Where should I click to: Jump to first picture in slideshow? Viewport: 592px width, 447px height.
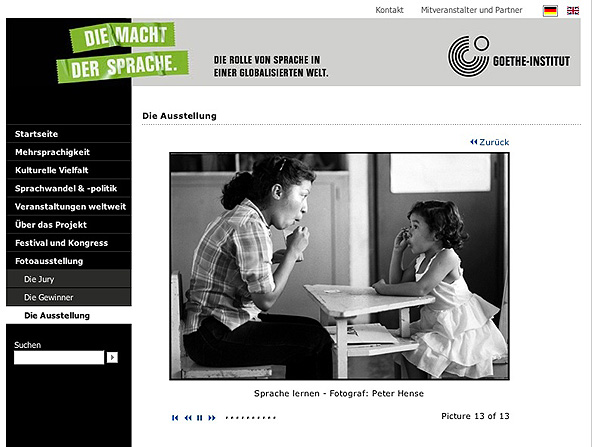pyautogui.click(x=175, y=418)
